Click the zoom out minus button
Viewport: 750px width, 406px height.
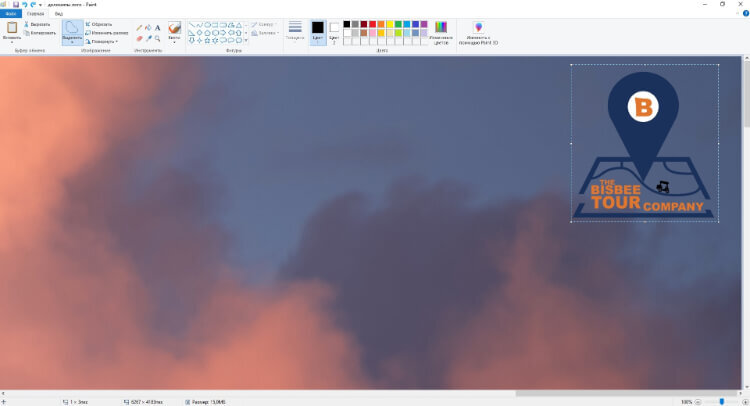point(698,402)
